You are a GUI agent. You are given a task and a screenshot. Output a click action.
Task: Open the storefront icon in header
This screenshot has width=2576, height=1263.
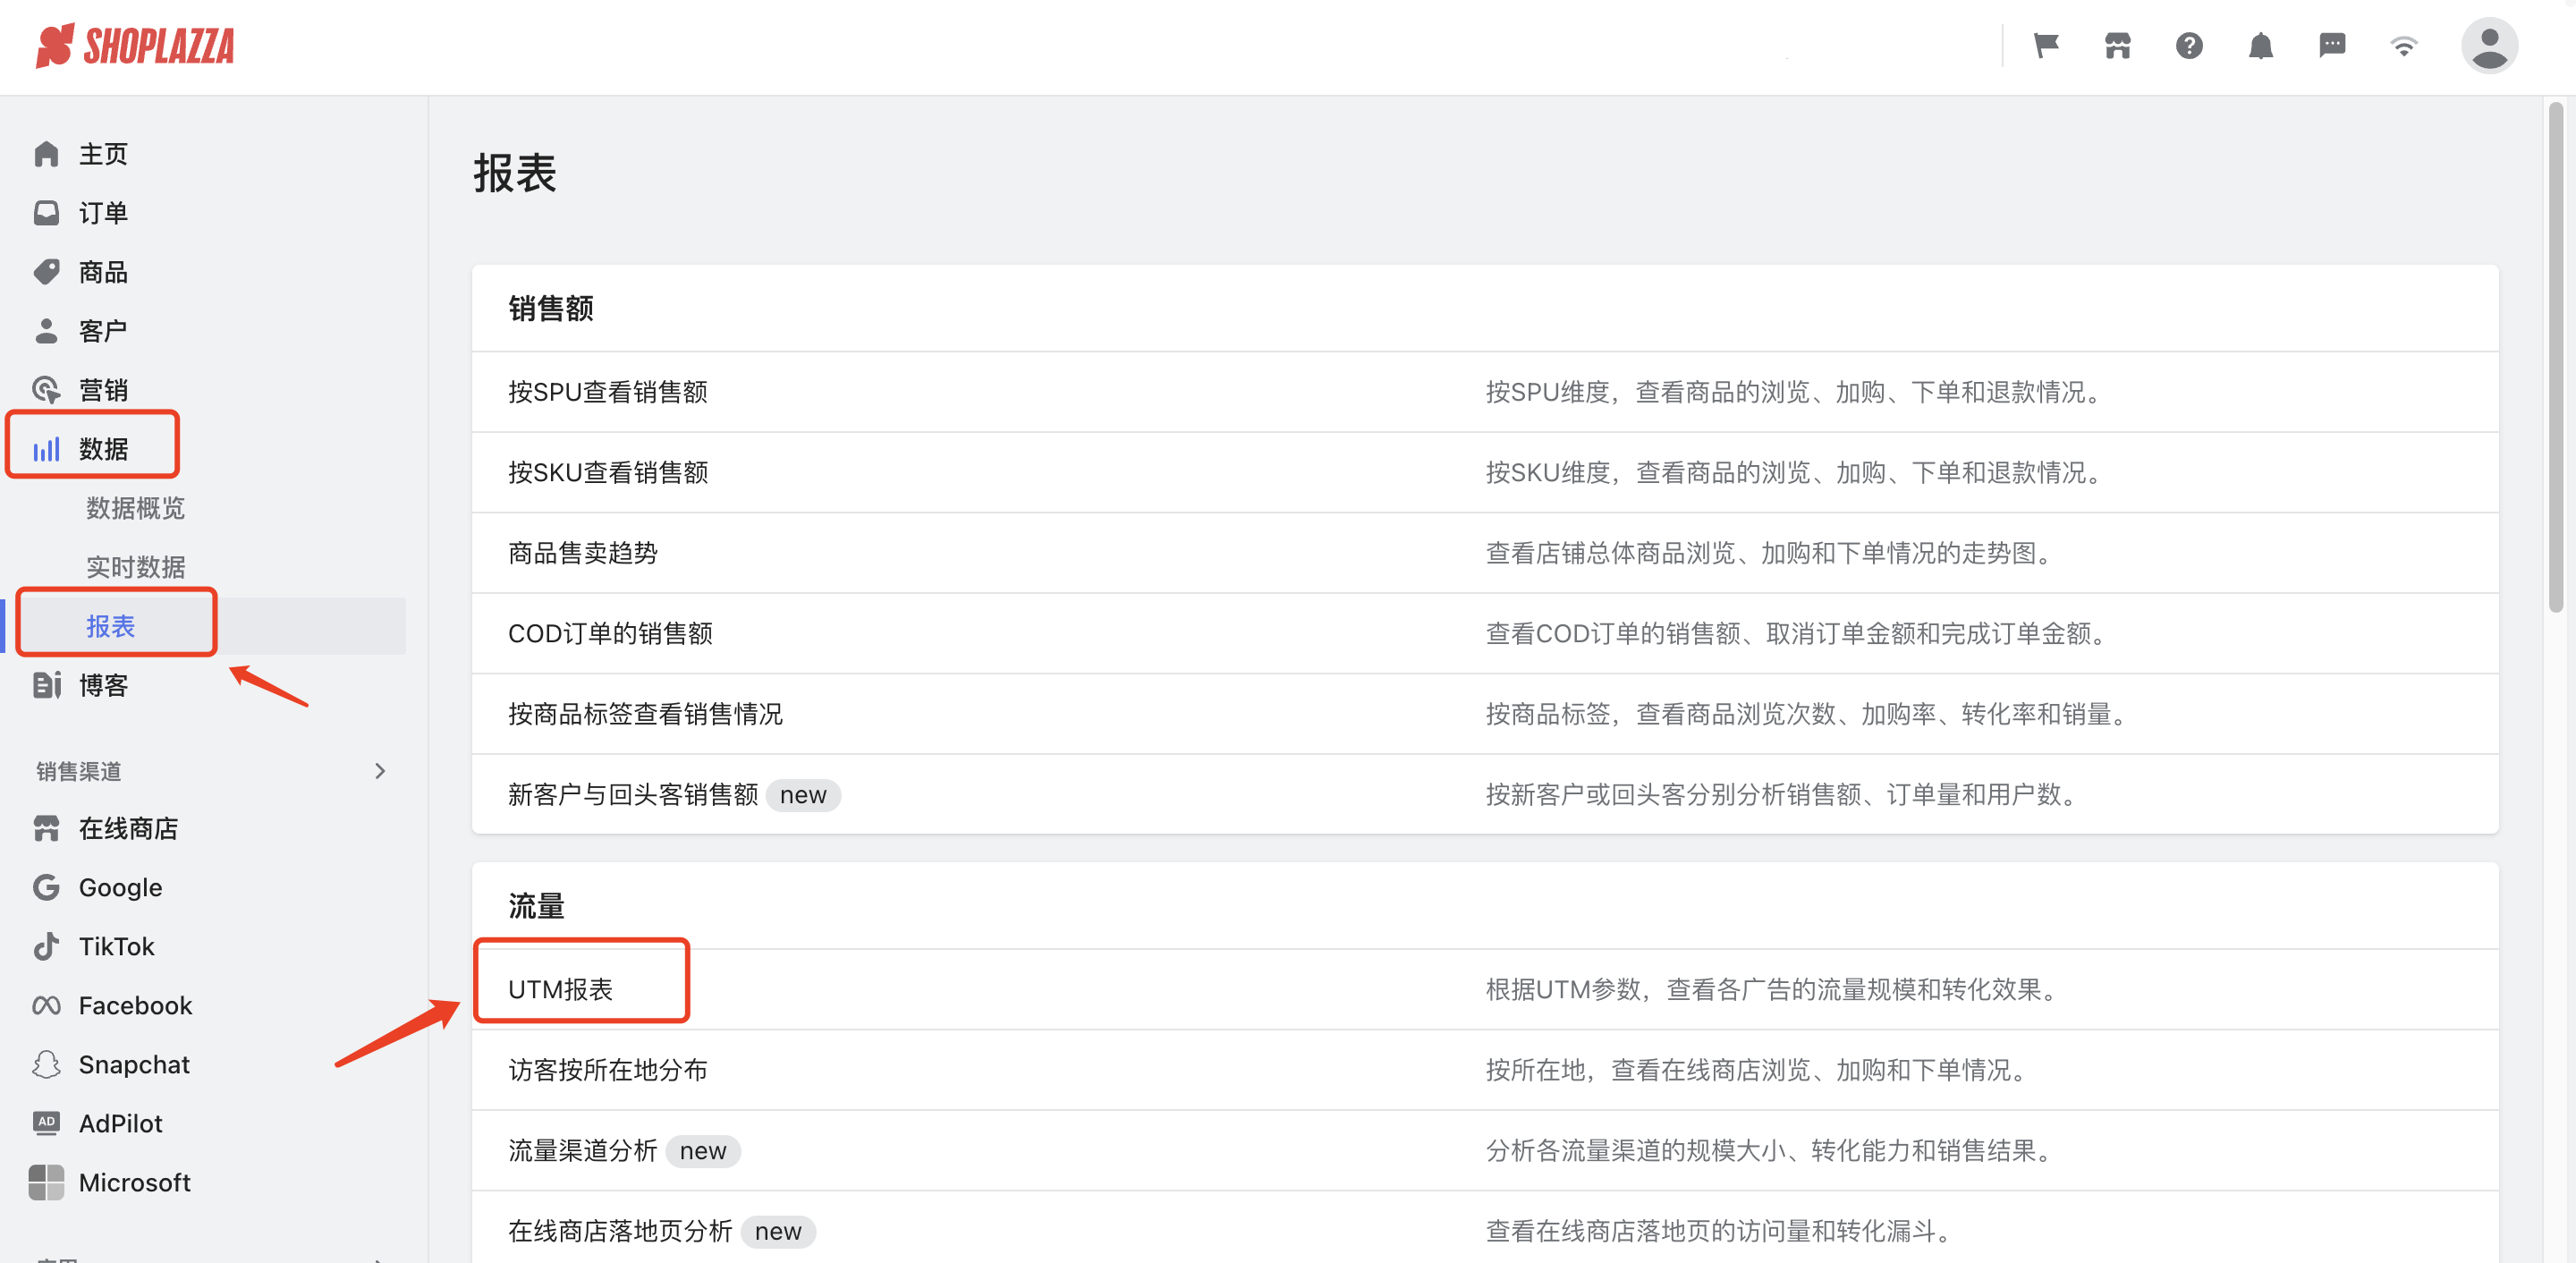click(x=2117, y=46)
